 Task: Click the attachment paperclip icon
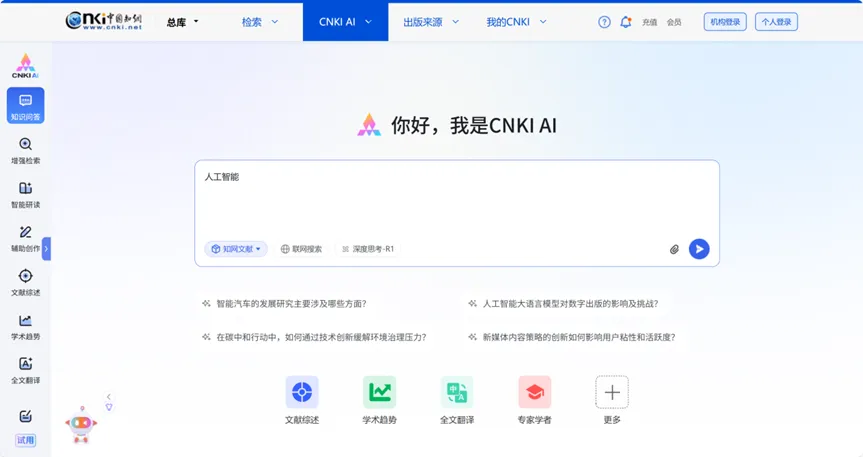[x=674, y=249]
